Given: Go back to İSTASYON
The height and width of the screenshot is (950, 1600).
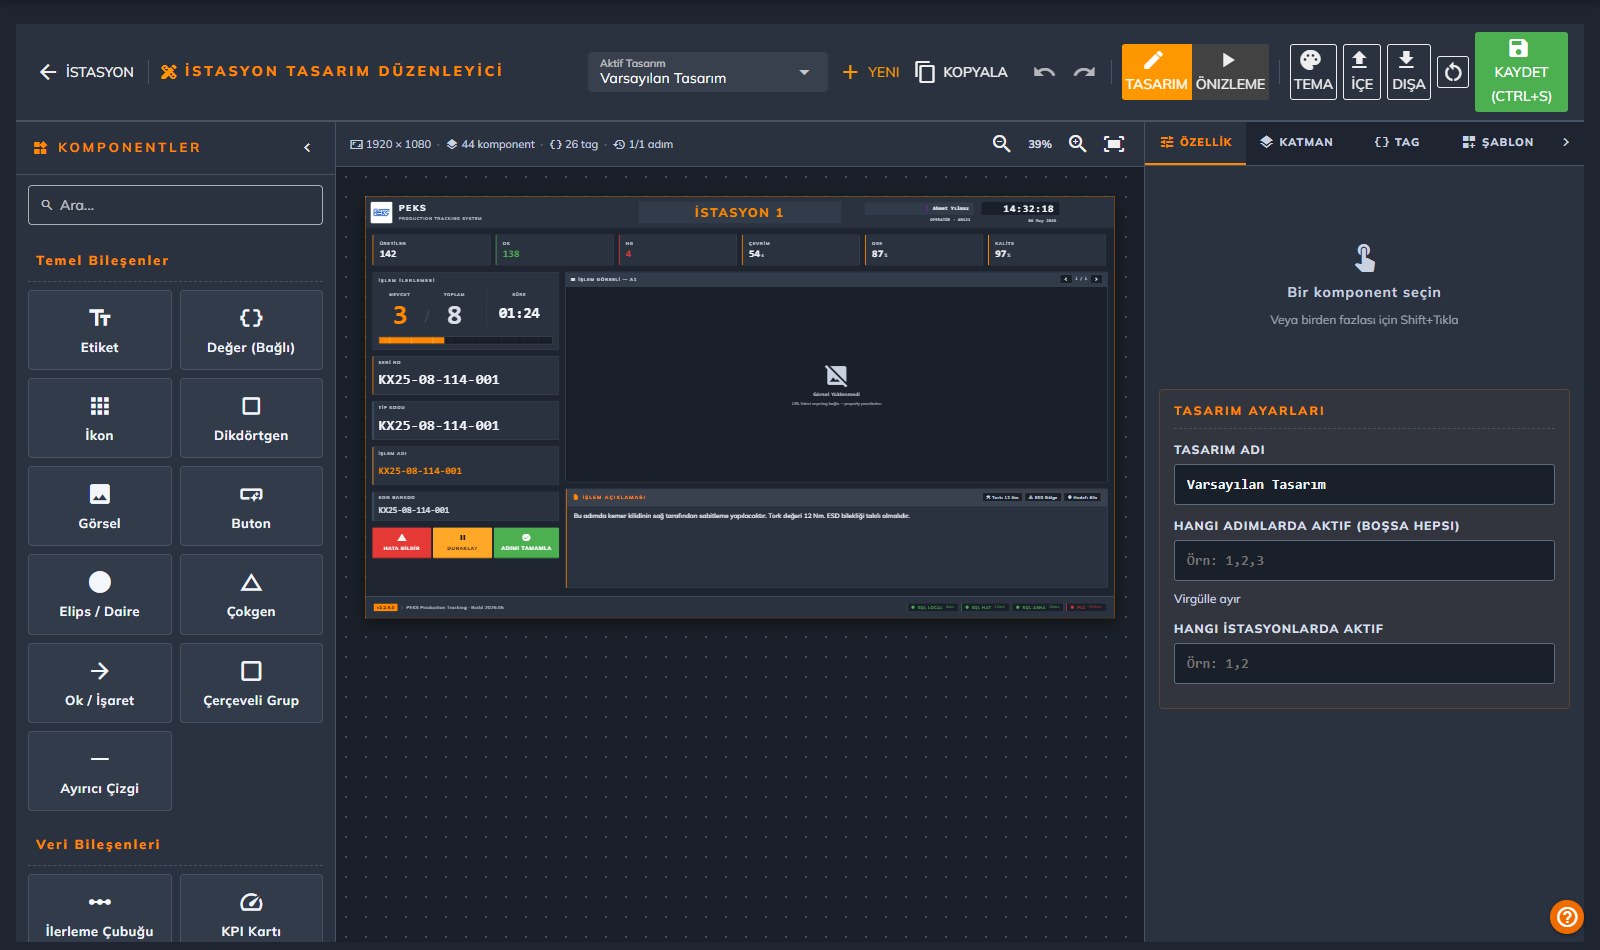Looking at the screenshot, I should [86, 72].
